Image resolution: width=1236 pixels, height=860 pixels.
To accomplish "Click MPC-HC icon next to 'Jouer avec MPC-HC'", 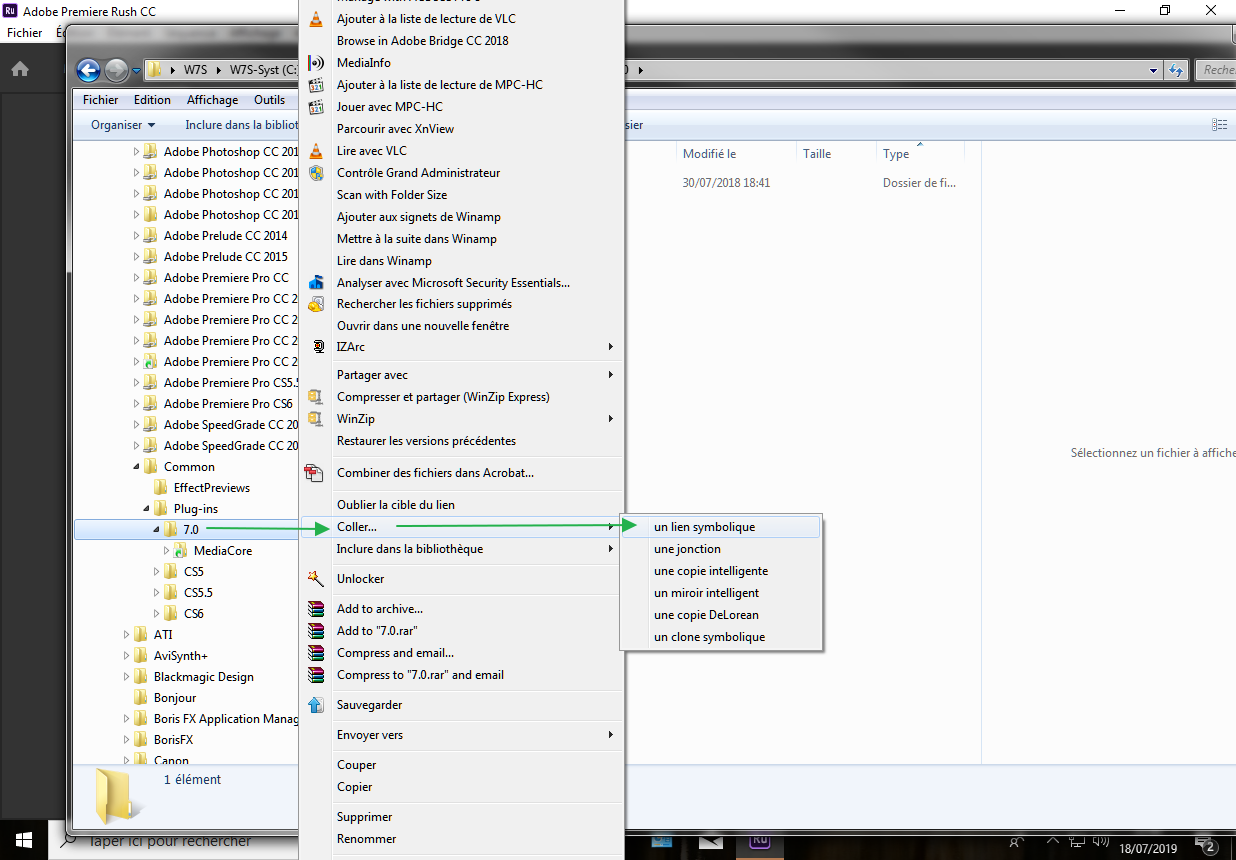I will pyautogui.click(x=316, y=107).
